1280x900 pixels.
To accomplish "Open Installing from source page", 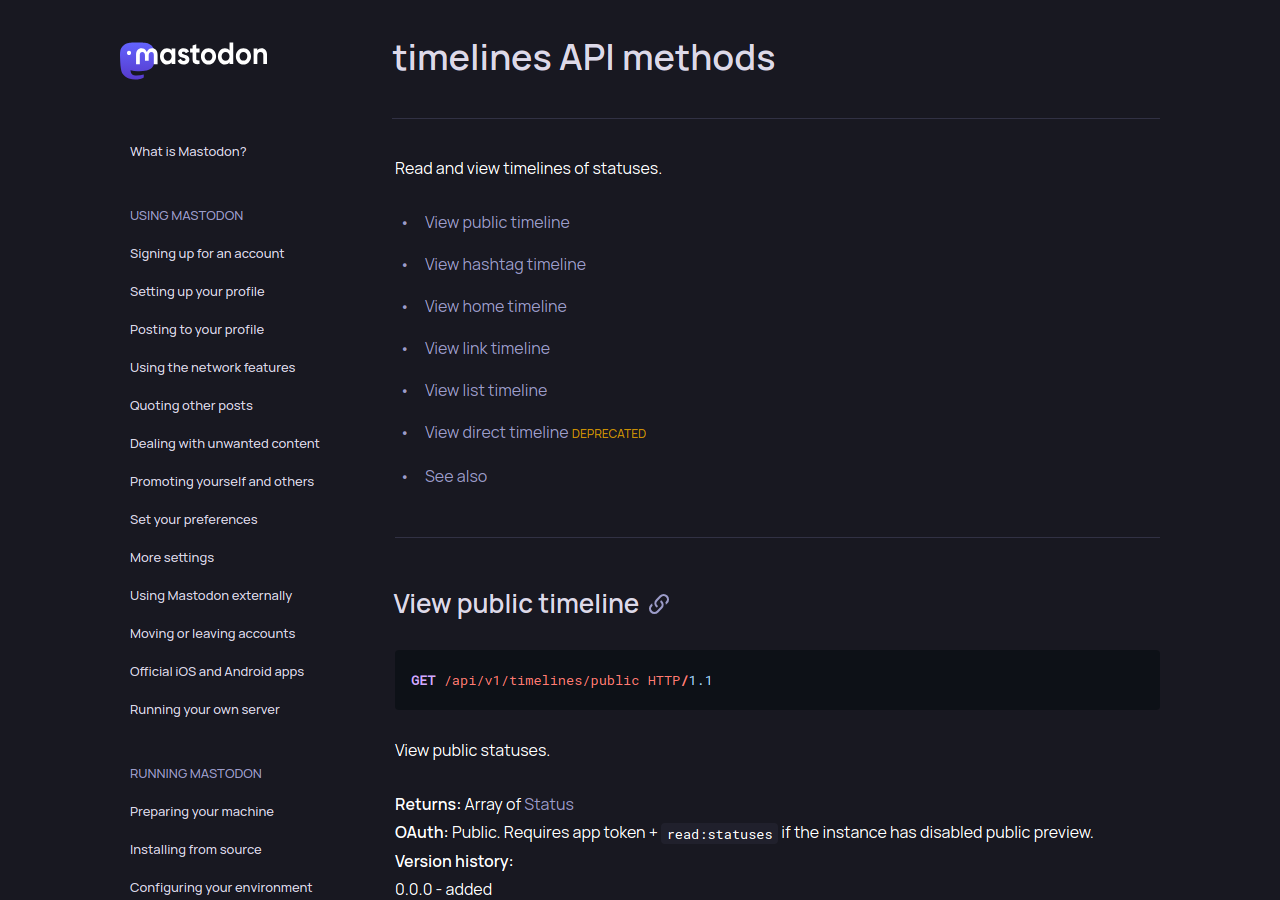I will coord(196,850).
